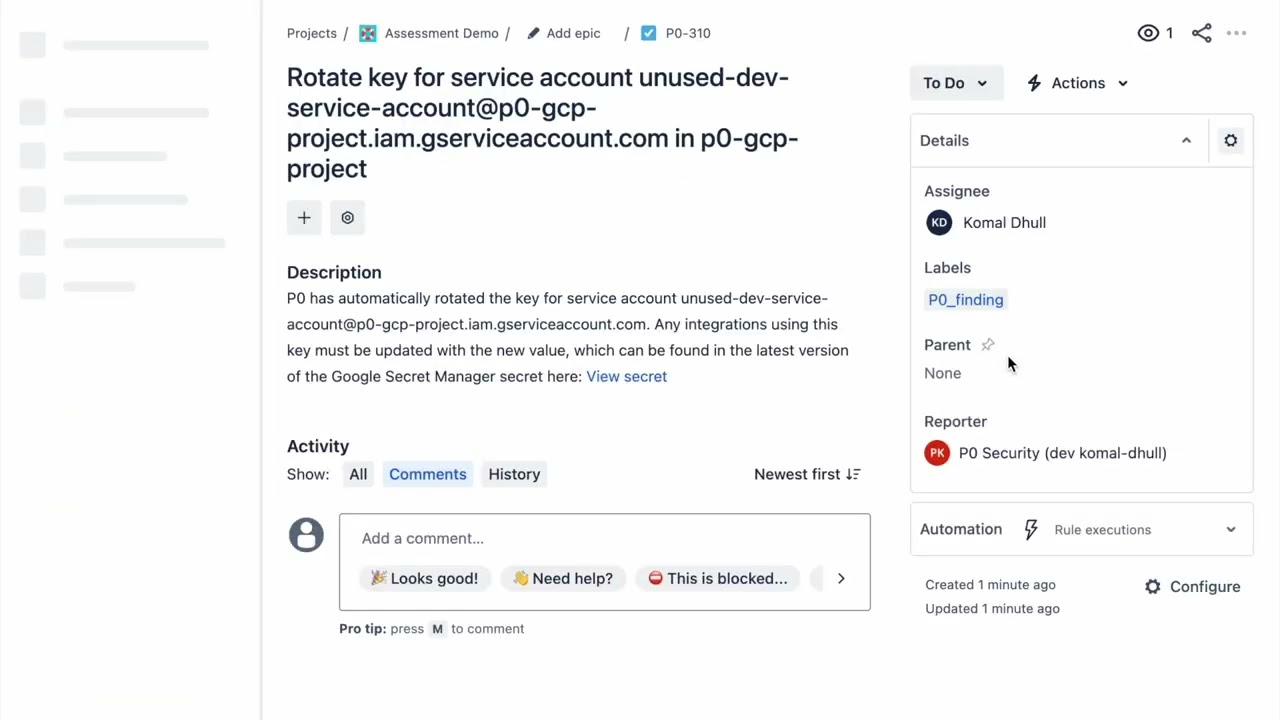The image size is (1280, 720).
Task: Click the watchers eye icon
Action: pyautogui.click(x=1148, y=33)
